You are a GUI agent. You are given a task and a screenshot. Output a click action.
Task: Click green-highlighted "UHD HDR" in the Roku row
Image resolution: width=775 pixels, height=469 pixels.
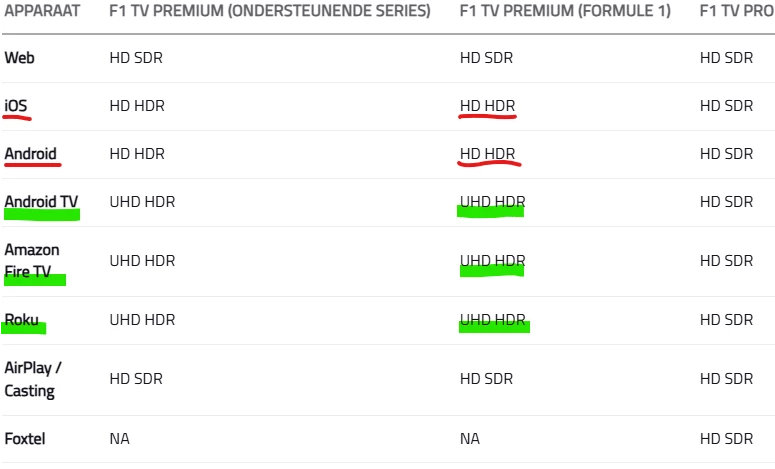[492, 320]
